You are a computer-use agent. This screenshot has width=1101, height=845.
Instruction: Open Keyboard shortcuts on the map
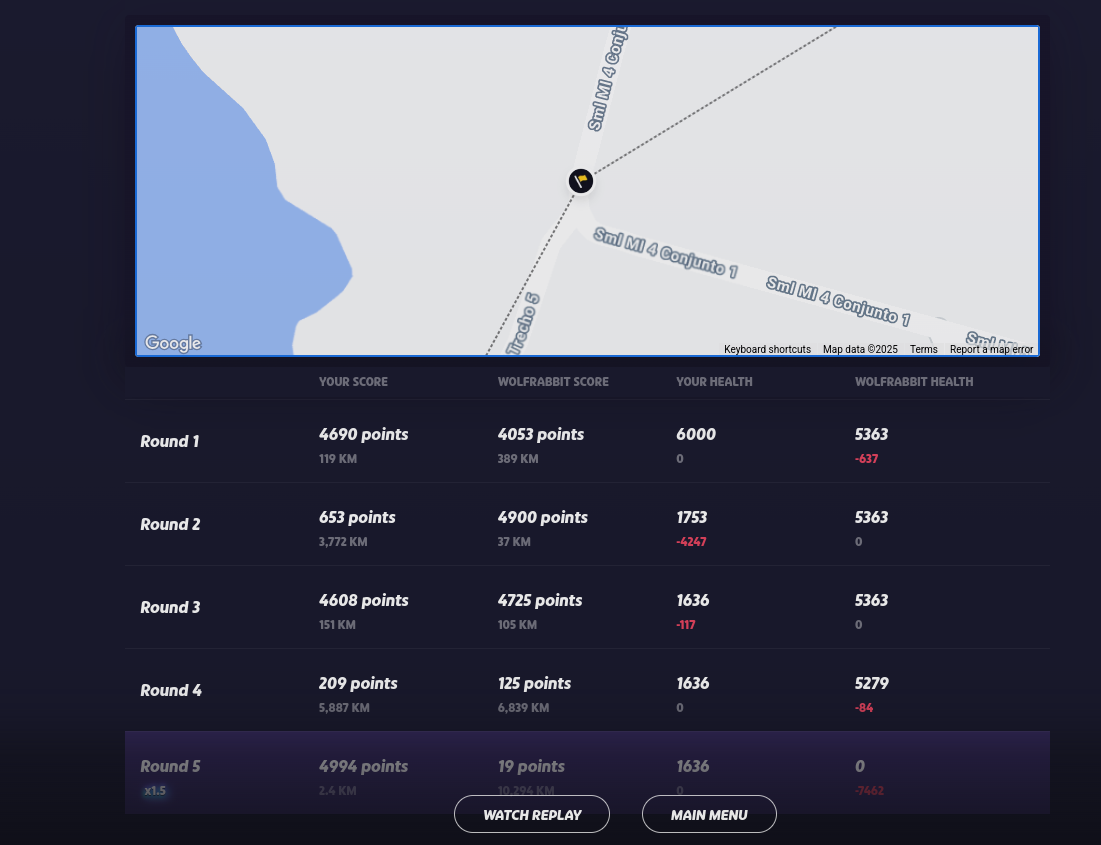[767, 349]
